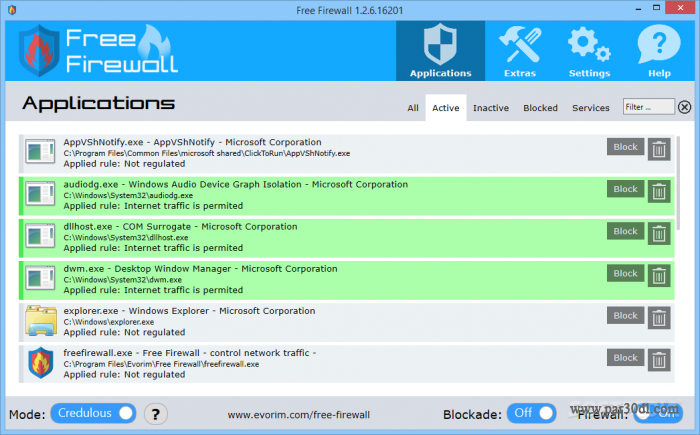Delete the dwm.exe entry with trash icon
Image resolution: width=700 pixels, height=435 pixels.
[x=659, y=276]
